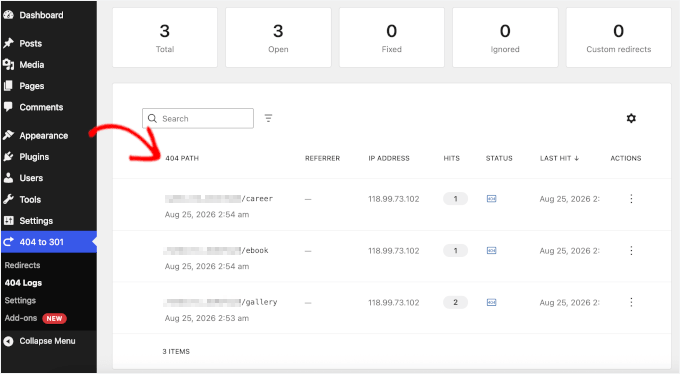Viewport: 680px width, 374px height.
Task: Click the 404 status icon for /gallery
Action: tap(491, 302)
